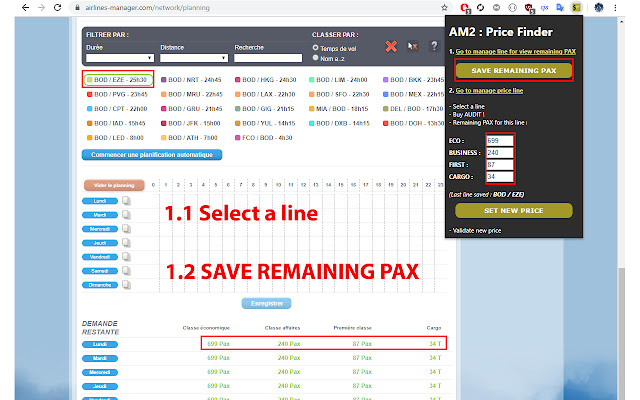The height and width of the screenshot is (400, 640).
Task: Go forward in browser history
Action: click(41, 7)
